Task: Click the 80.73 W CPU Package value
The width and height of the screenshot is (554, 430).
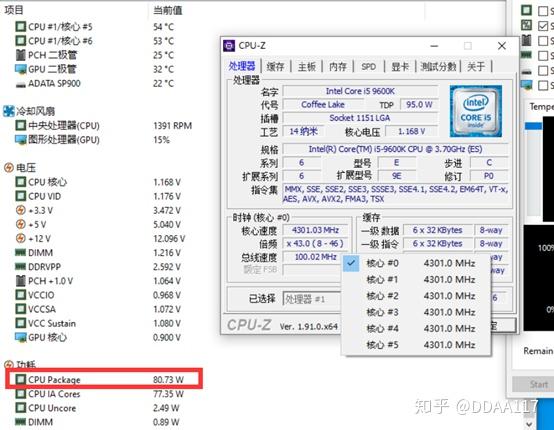Action: coord(168,379)
